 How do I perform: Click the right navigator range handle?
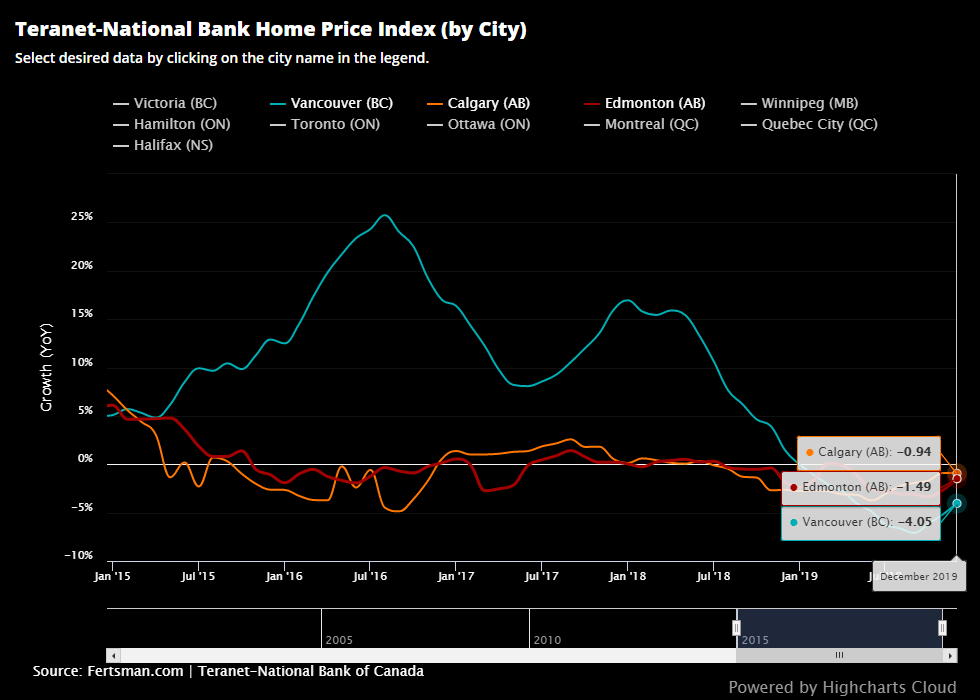coord(941,625)
